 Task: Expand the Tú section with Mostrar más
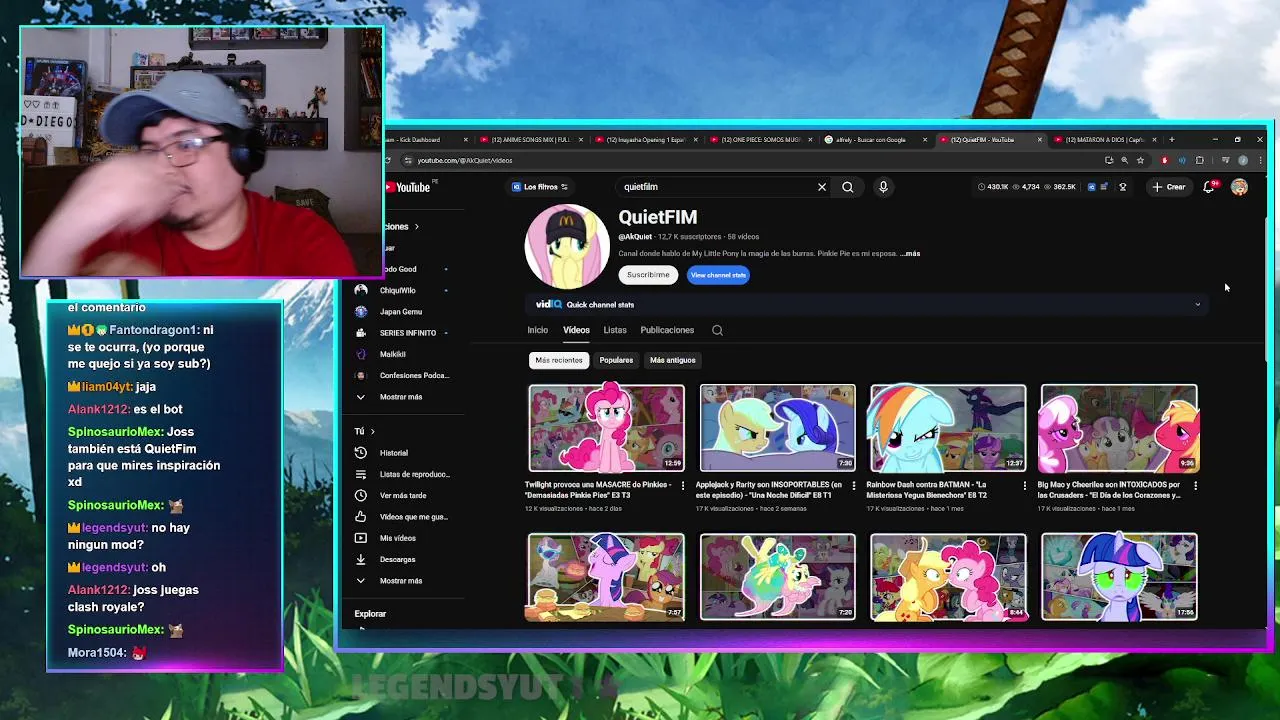point(402,581)
